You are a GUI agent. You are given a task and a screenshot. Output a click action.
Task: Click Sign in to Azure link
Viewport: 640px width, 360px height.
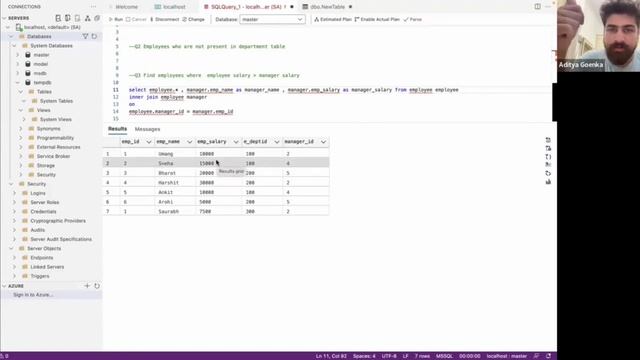coord(33,295)
